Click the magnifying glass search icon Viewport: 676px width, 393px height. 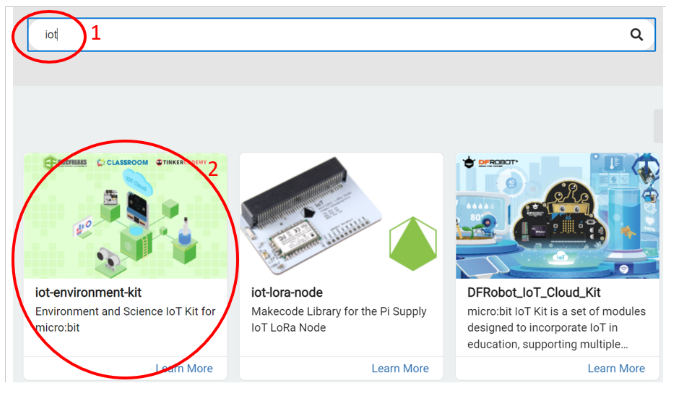point(636,34)
